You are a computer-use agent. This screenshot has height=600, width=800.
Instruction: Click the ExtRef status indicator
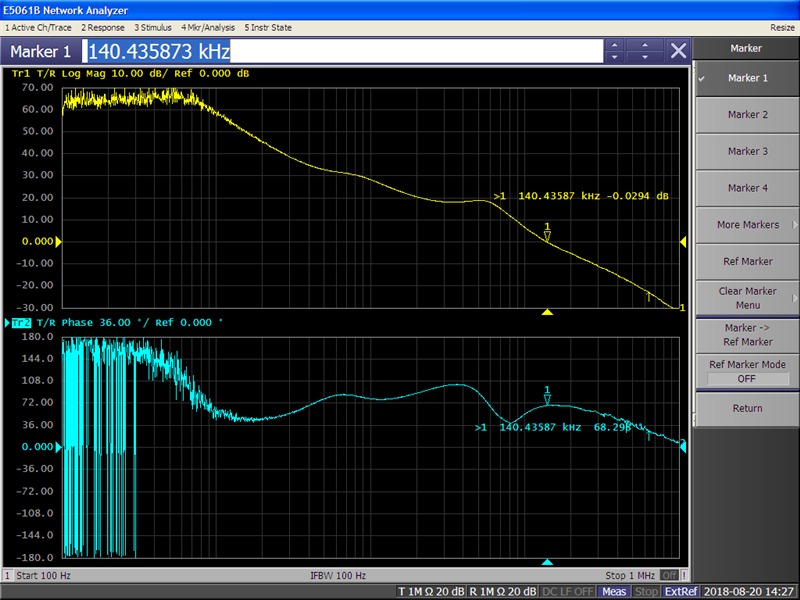pos(681,592)
